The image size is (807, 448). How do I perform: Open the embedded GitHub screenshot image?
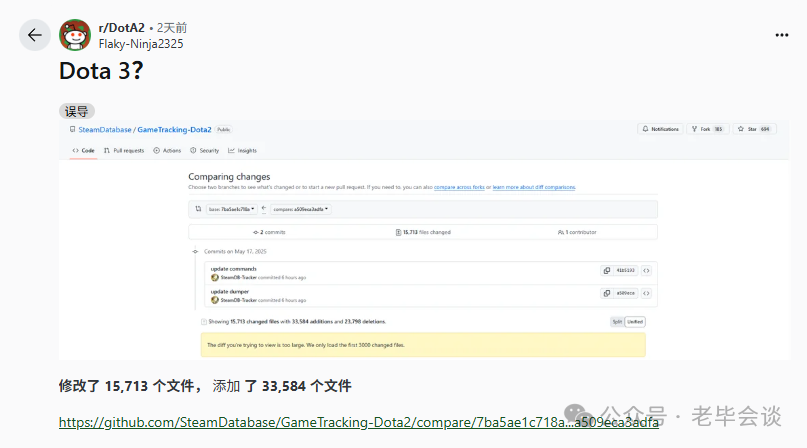click(424, 240)
